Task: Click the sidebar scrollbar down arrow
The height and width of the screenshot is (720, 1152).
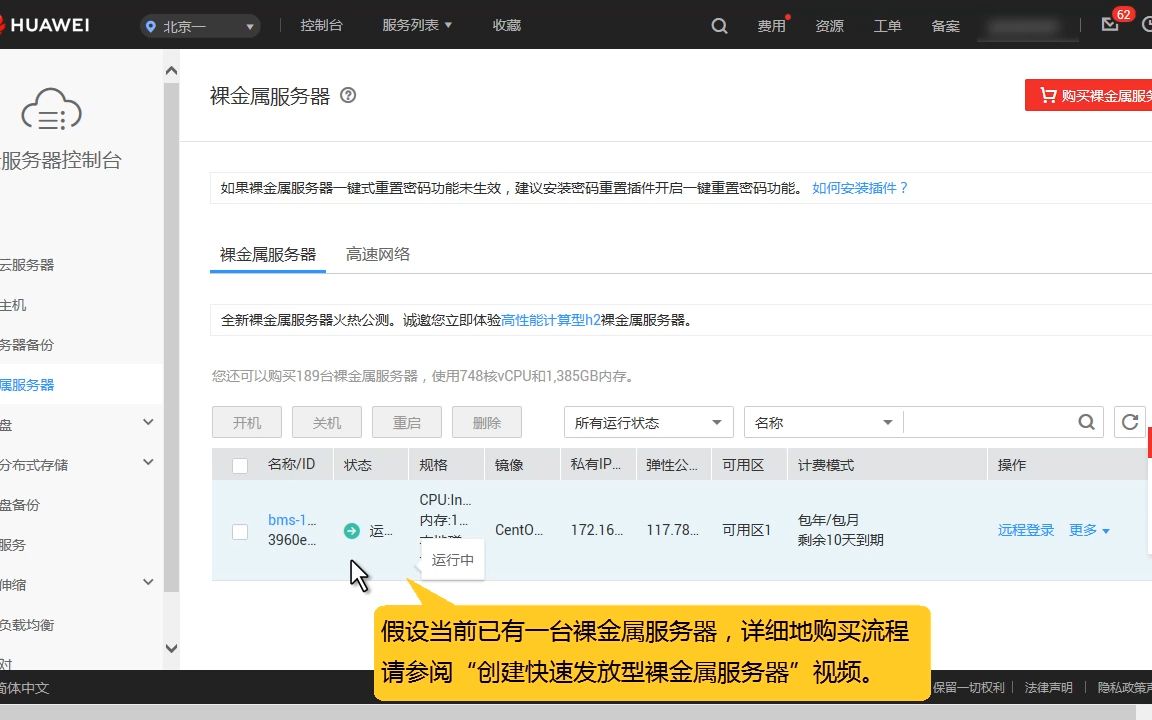Action: point(171,648)
